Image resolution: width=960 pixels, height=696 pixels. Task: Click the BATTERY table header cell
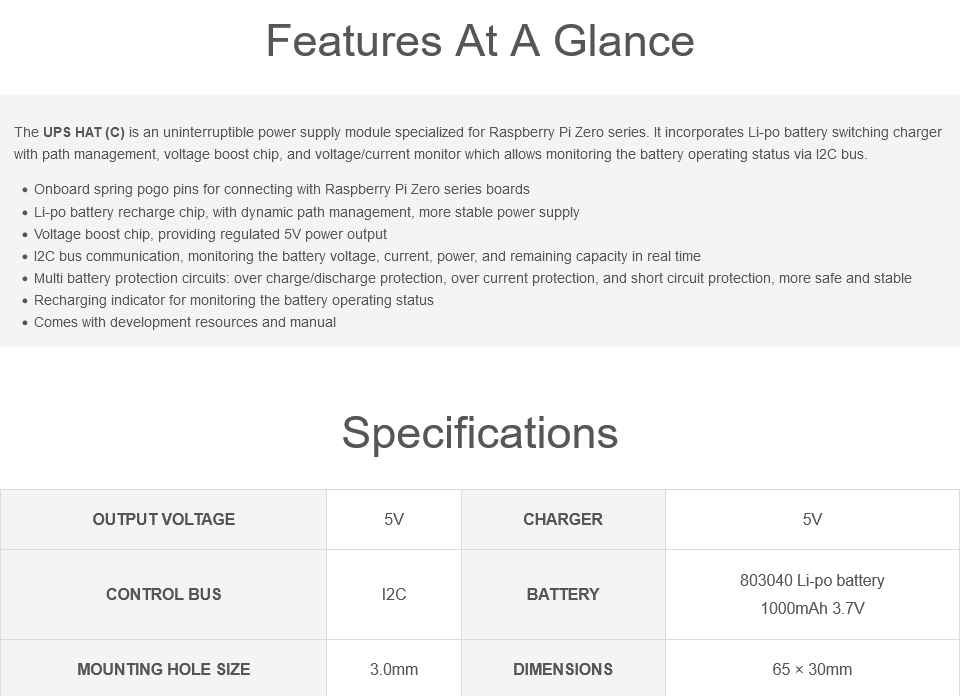coord(563,594)
